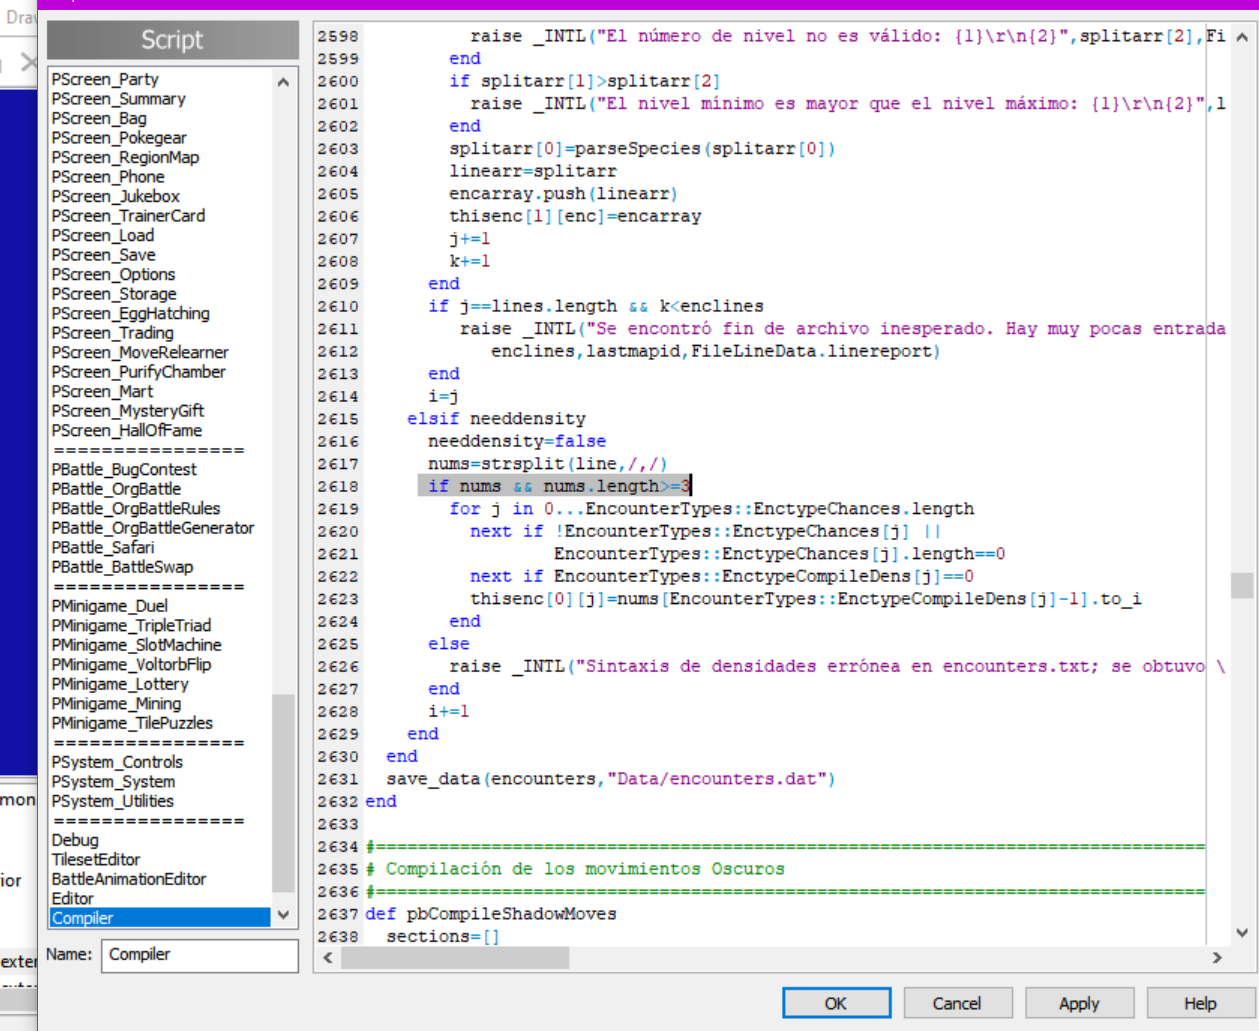The image size is (1259, 1031).
Task: Click Apply to save script changes
Action: tap(1078, 1003)
